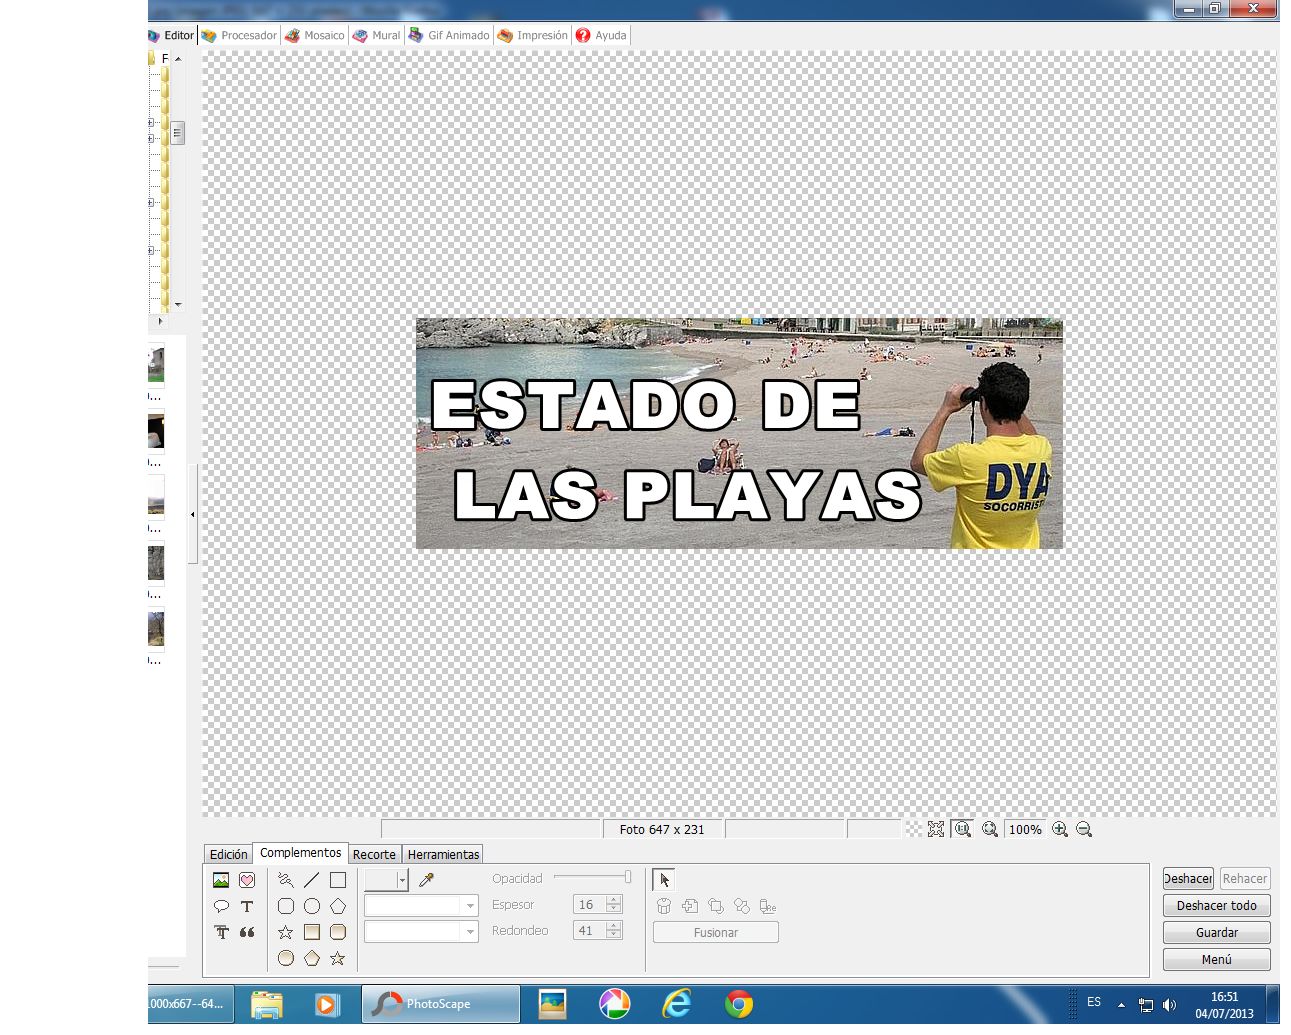Viewport: 1291px width, 1035px height.
Task: Select the outlined rounded rectangle tool
Action: point(286,906)
